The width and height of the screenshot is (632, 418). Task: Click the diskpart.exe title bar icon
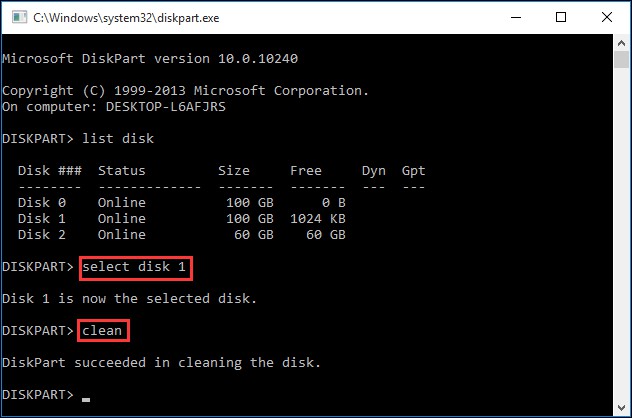pos(19,17)
